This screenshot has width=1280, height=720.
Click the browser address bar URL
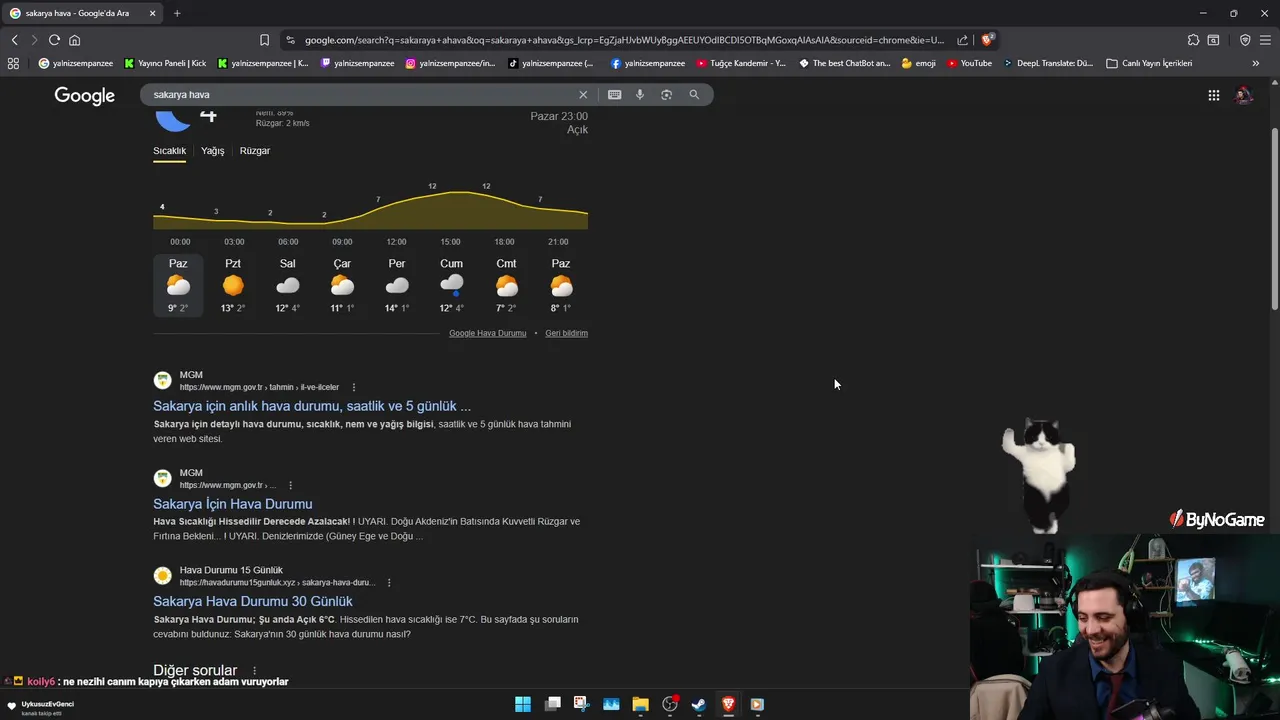pyautogui.click(x=624, y=40)
